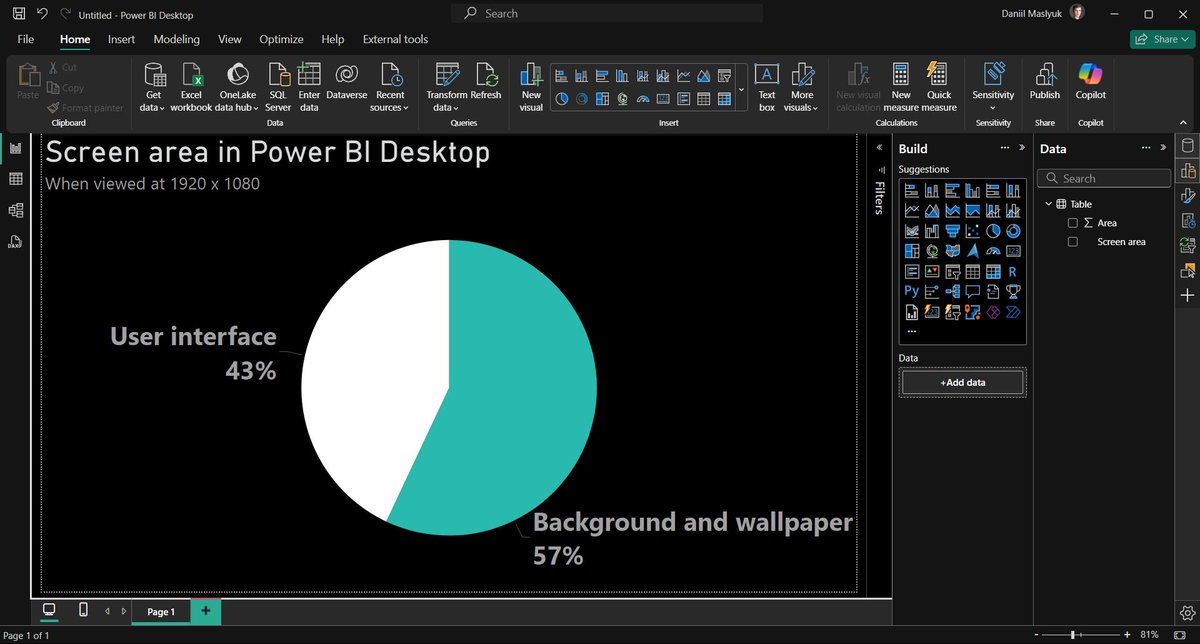Click the +Add data button

tap(962, 382)
